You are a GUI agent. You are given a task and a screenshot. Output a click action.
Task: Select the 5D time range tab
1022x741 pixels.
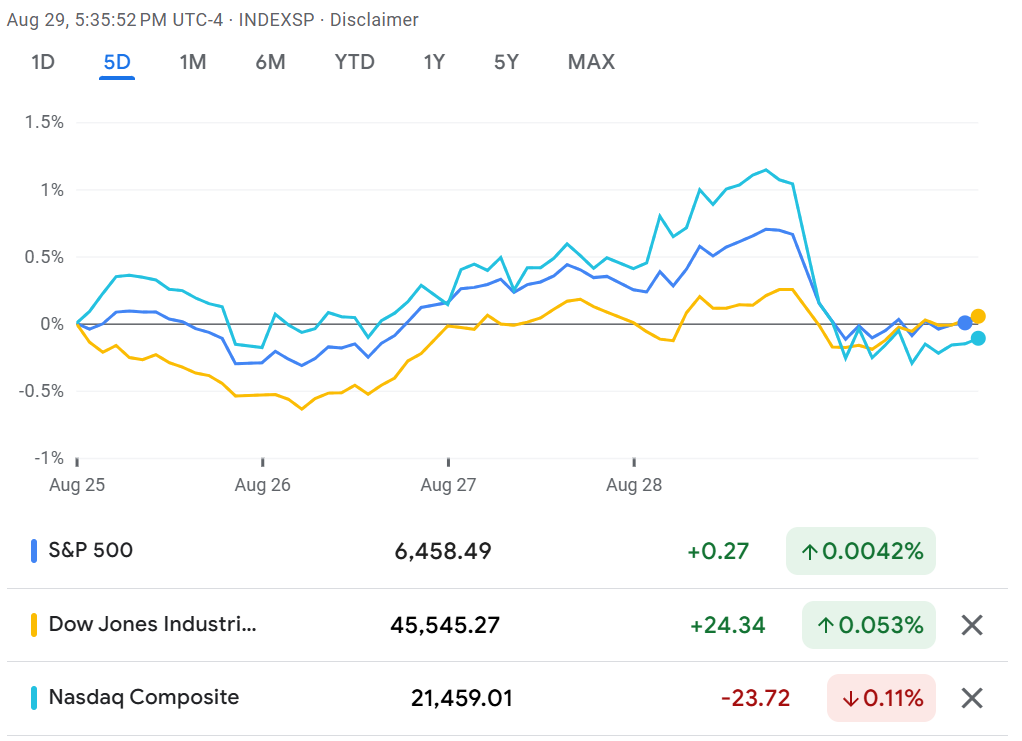[117, 62]
